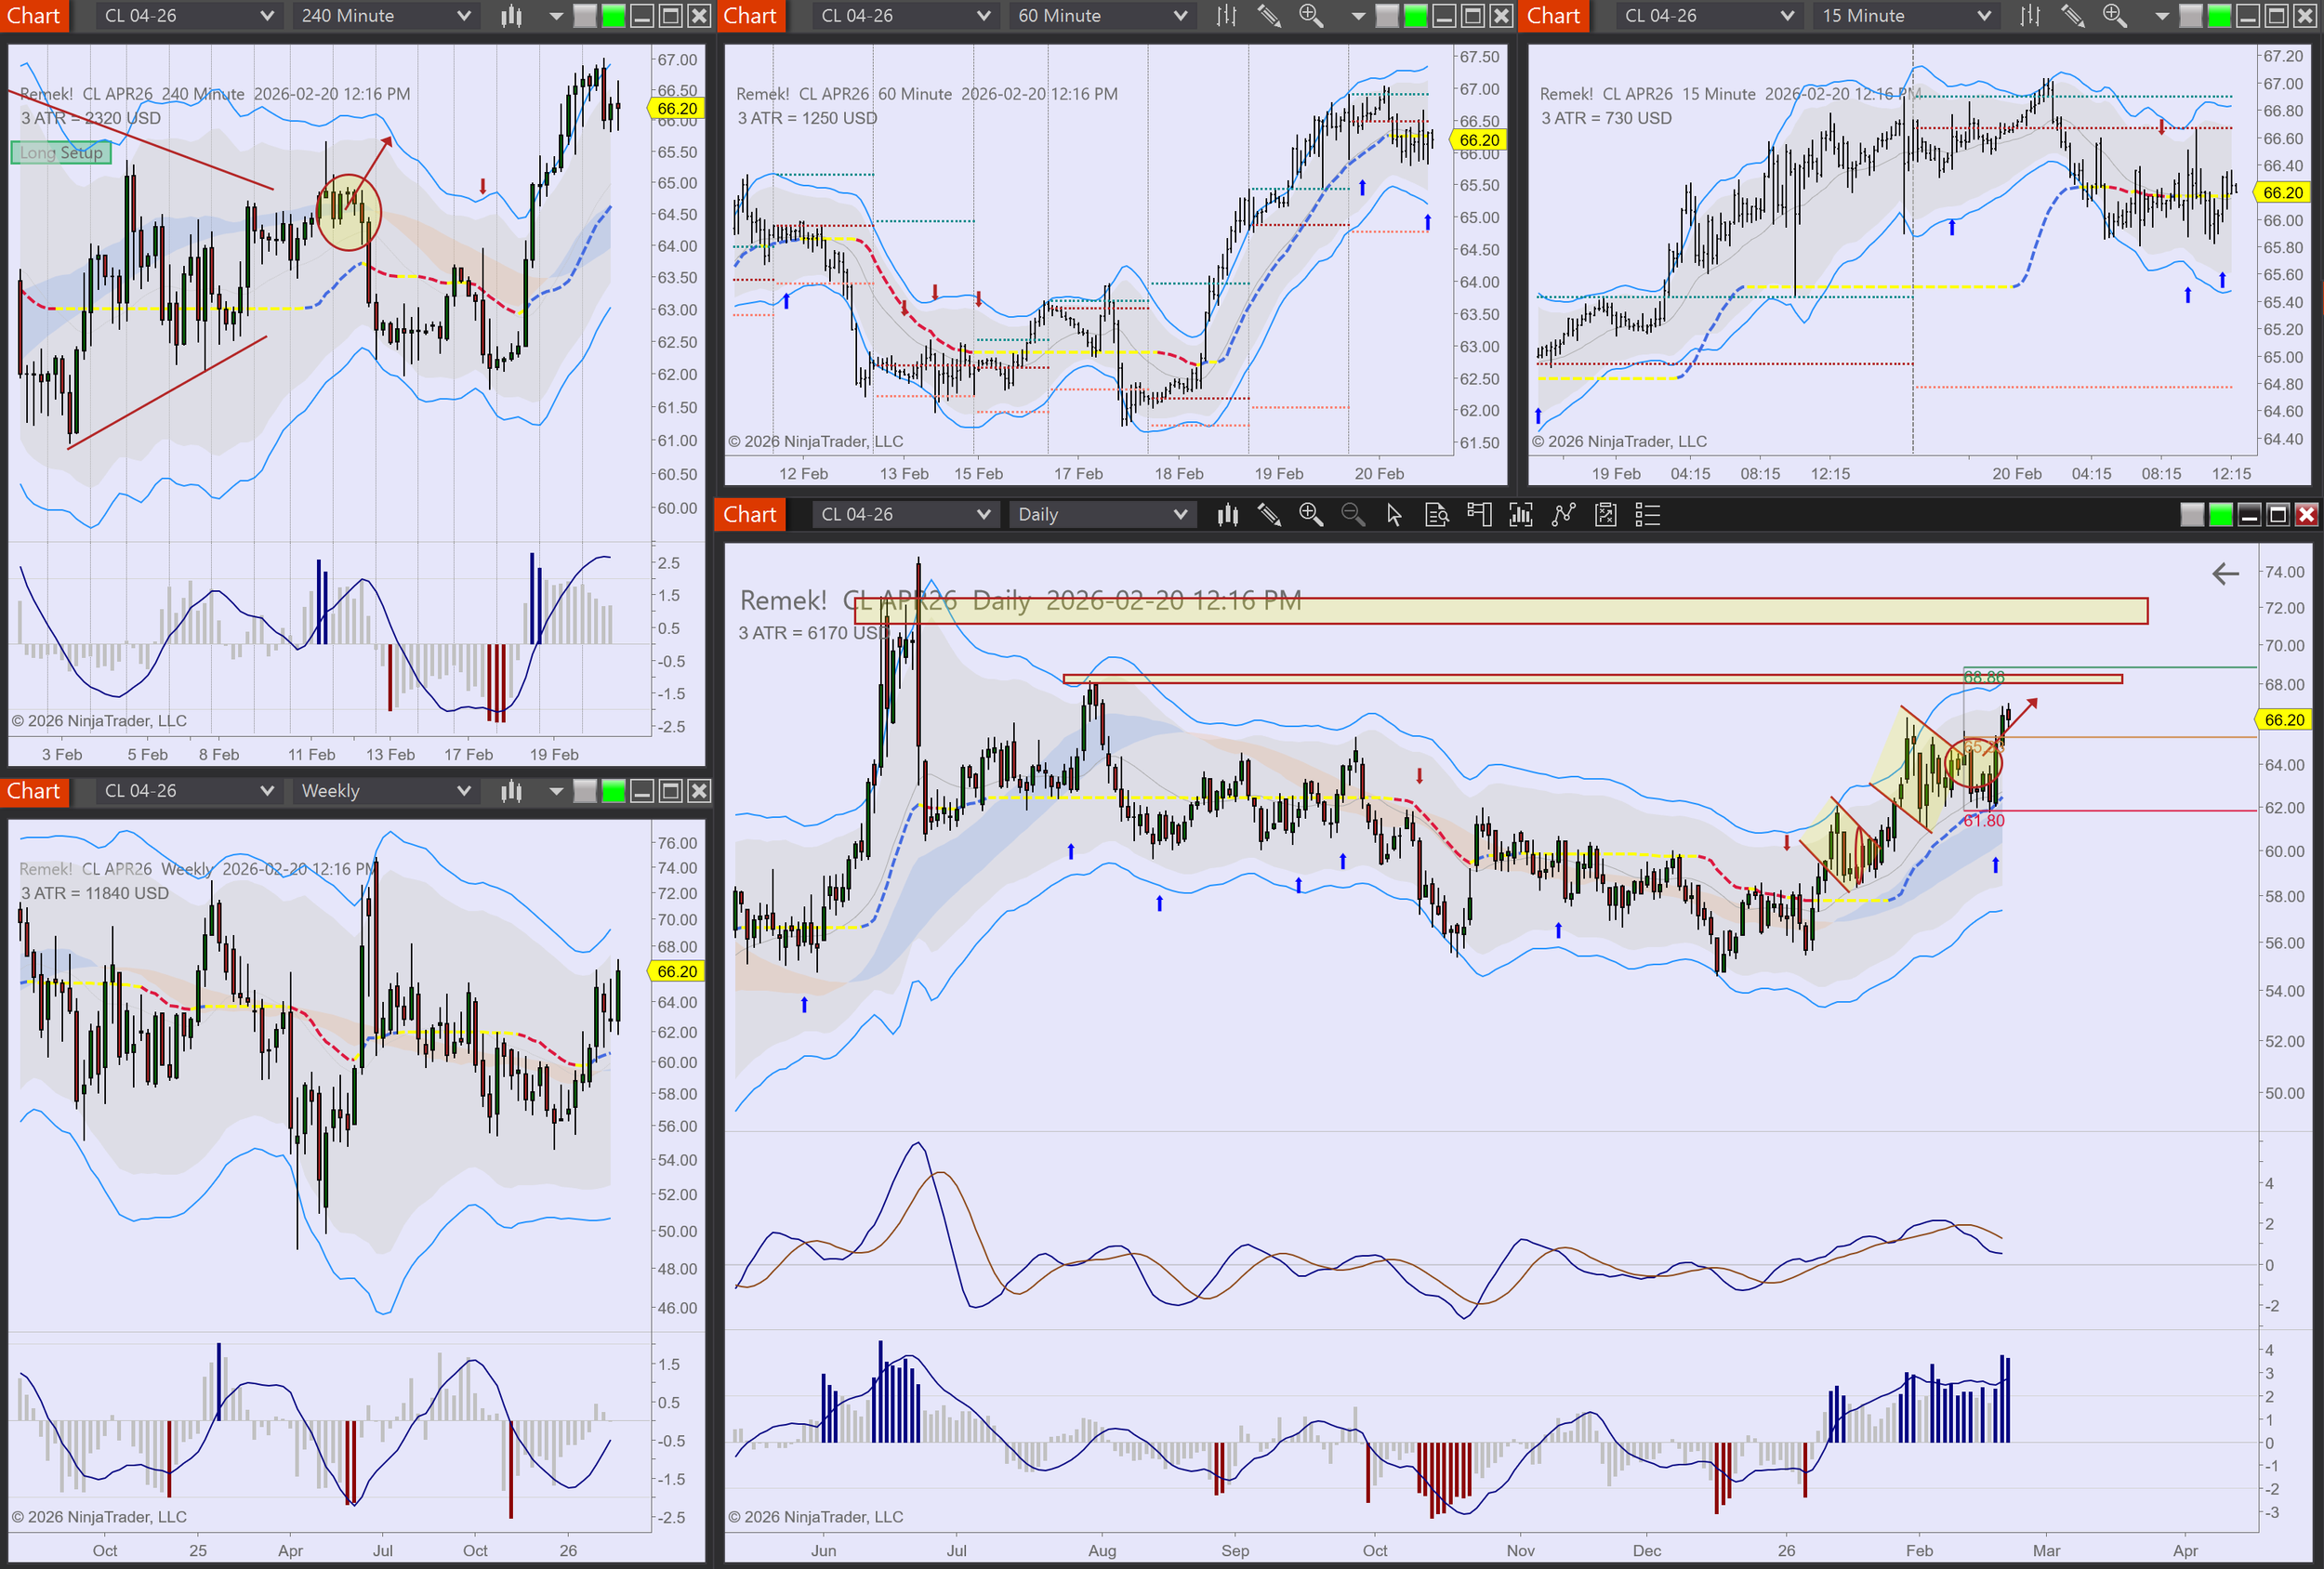Click zoom out magnifier on Daily chart

(x=1352, y=515)
